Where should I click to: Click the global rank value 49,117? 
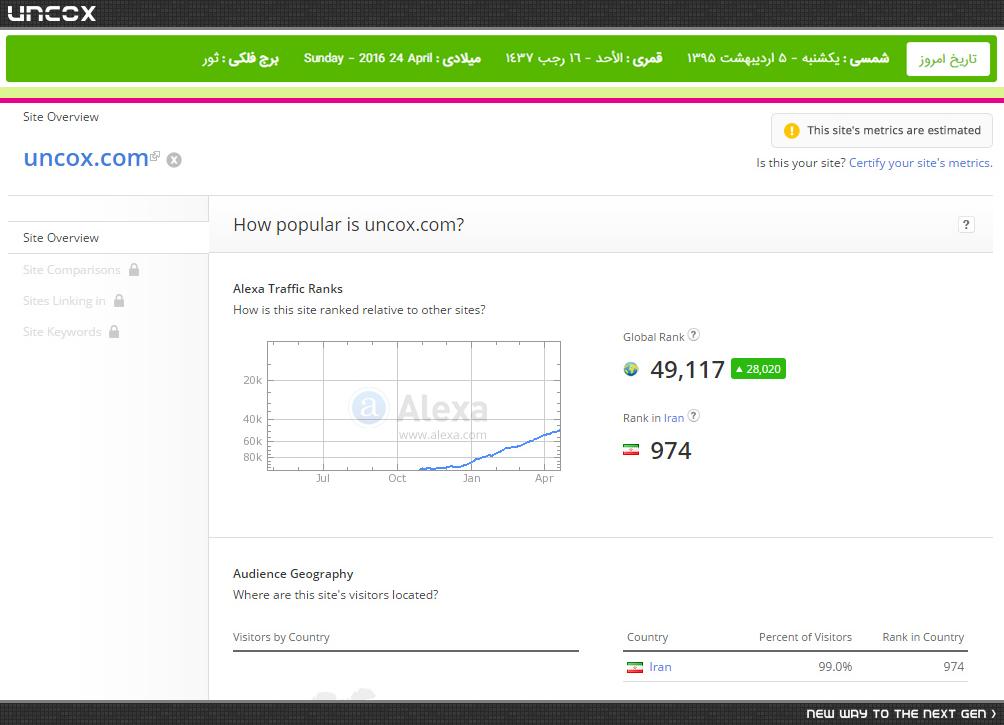[687, 370]
